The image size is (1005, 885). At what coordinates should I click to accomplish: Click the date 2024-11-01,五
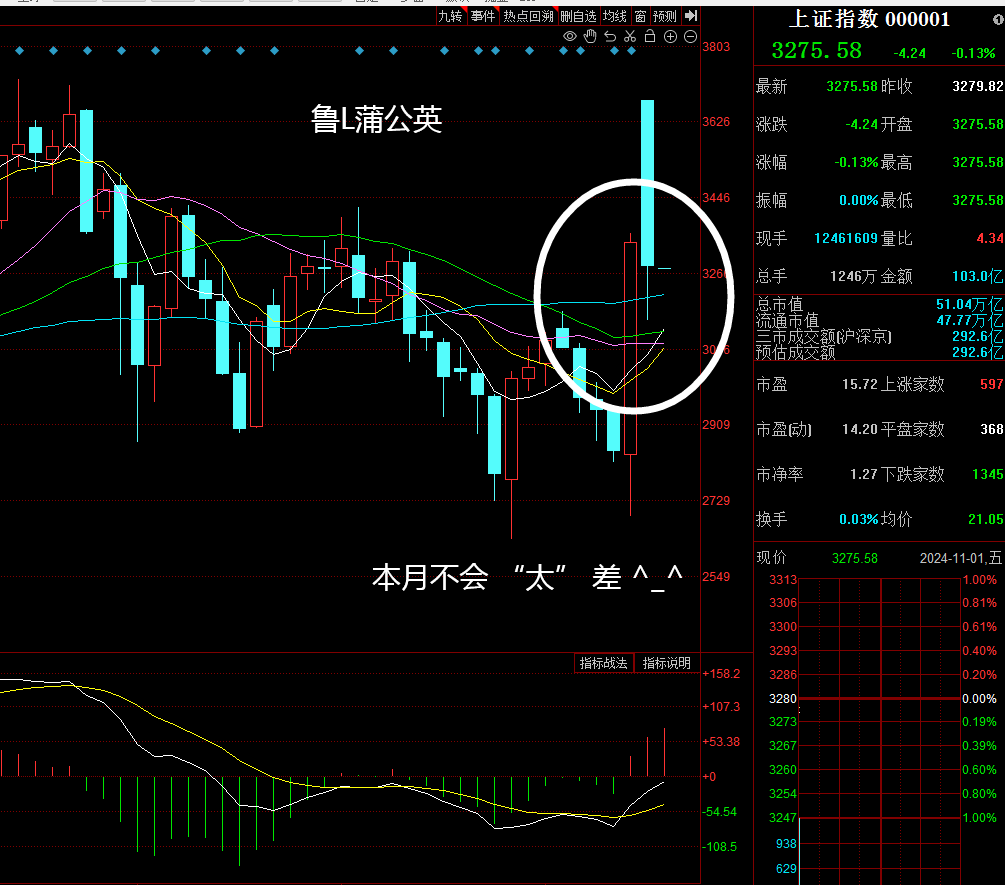961,558
